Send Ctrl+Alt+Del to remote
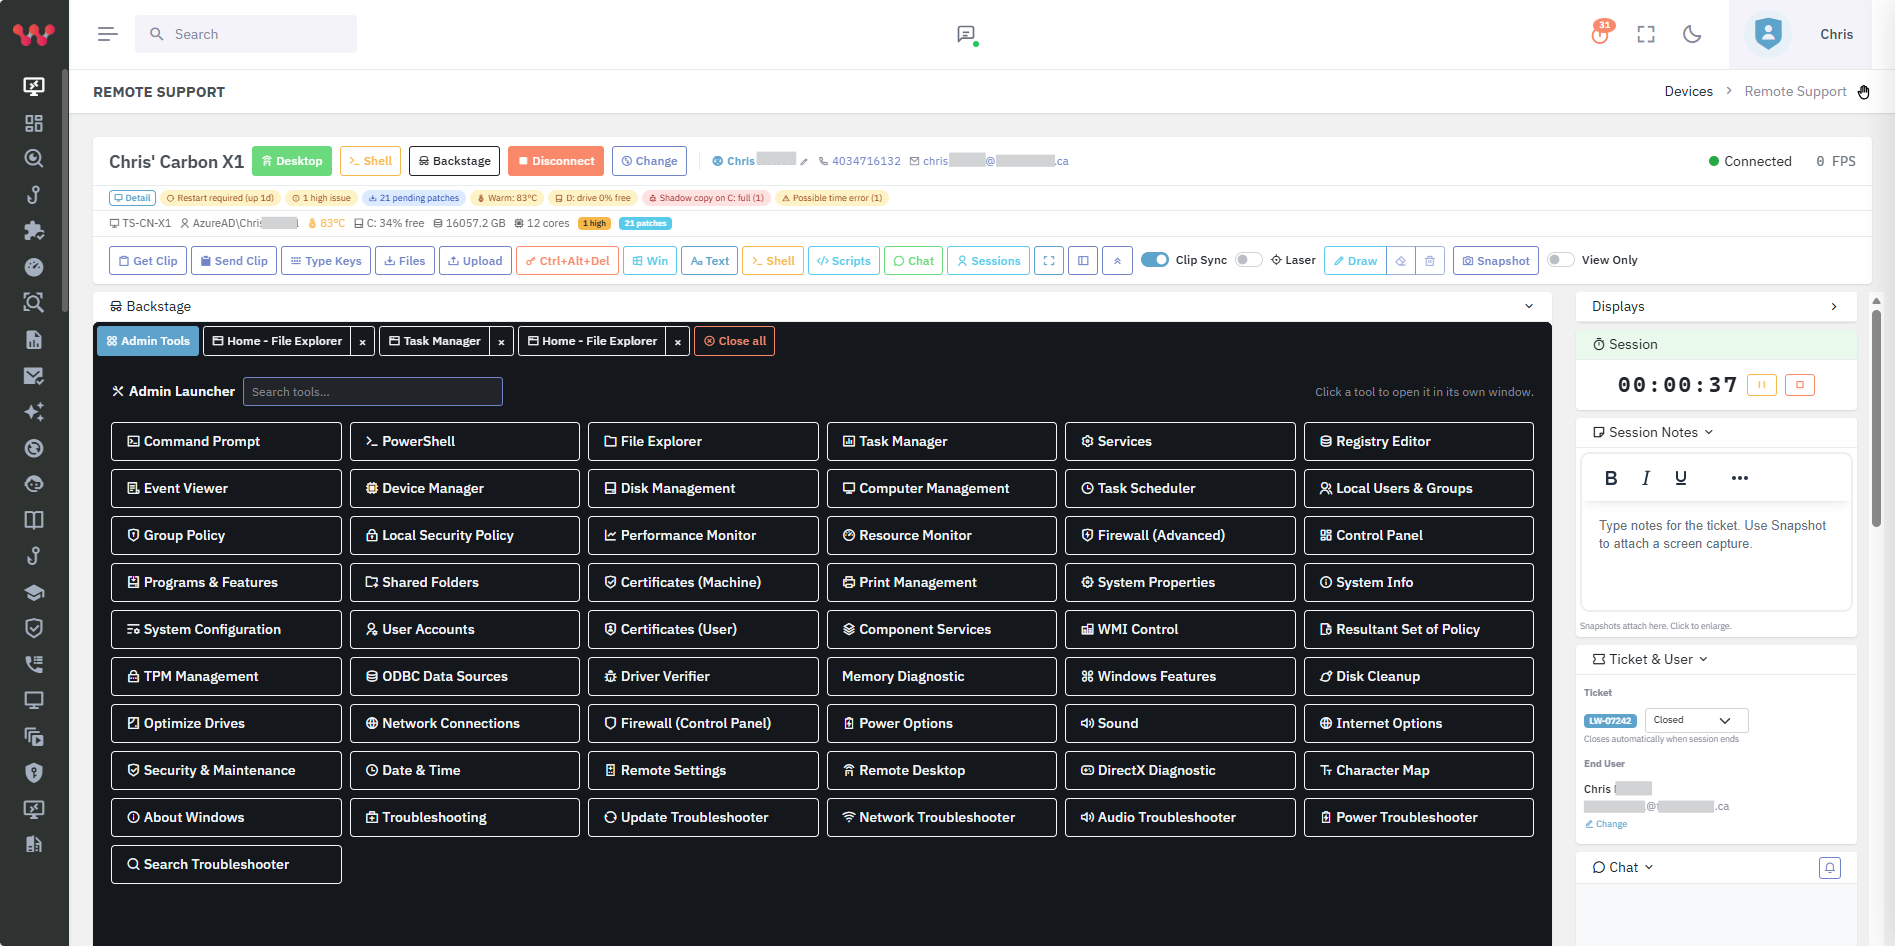Viewport: 1895px width, 946px height. 567,261
